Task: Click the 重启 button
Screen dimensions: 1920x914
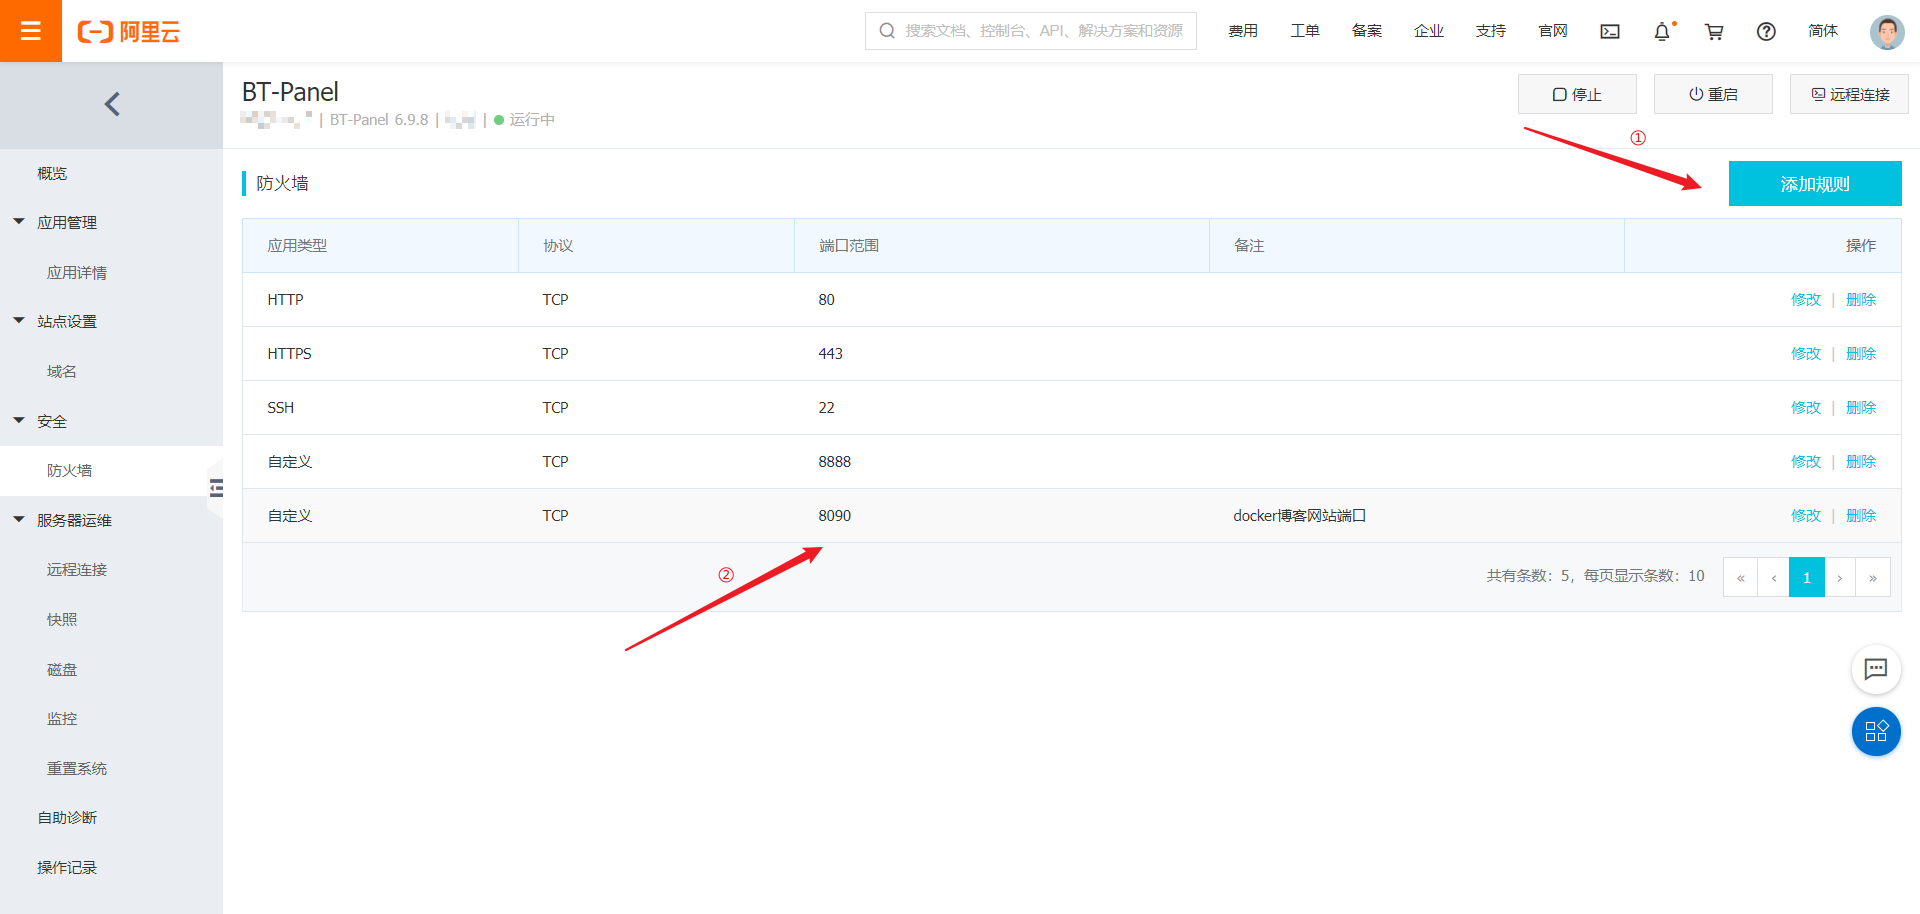Action: 1713,94
